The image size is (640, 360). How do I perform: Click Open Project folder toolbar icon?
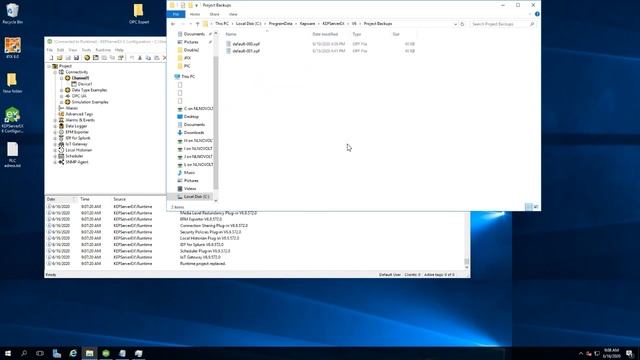(x=60, y=58)
